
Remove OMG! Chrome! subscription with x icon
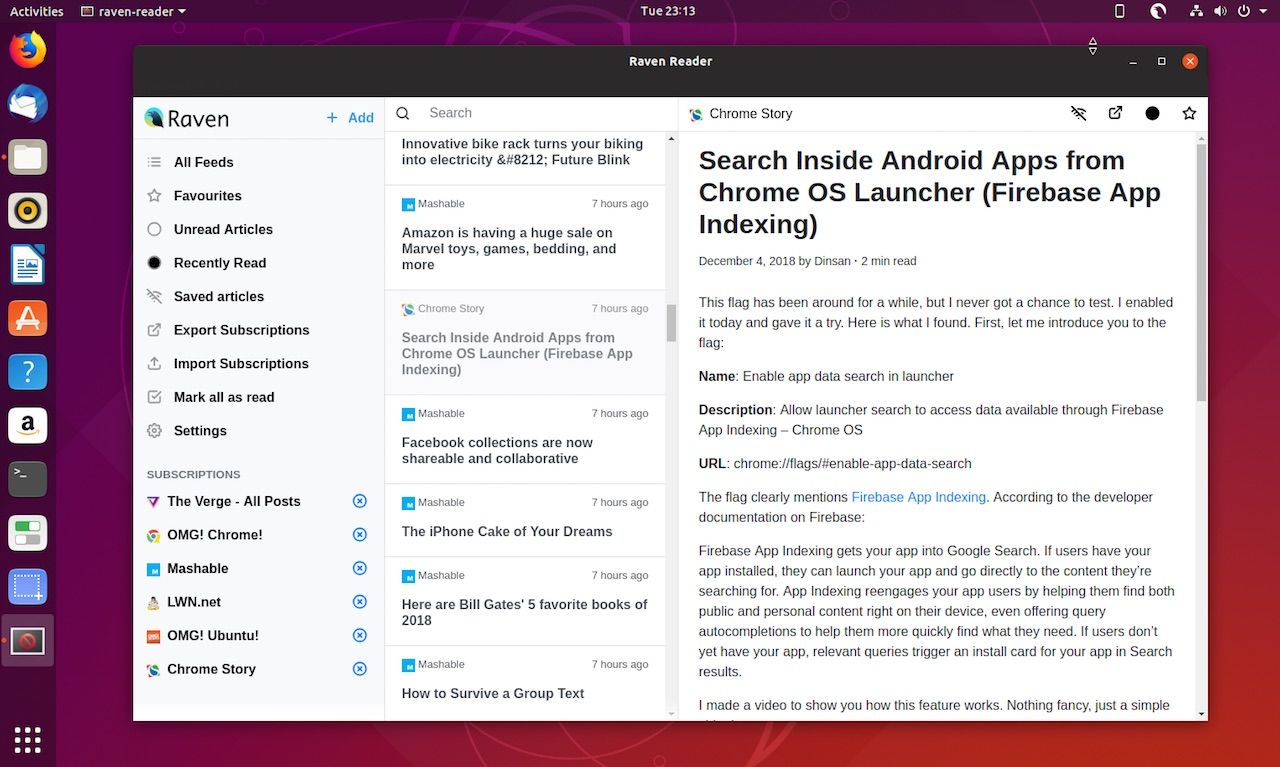tap(360, 535)
